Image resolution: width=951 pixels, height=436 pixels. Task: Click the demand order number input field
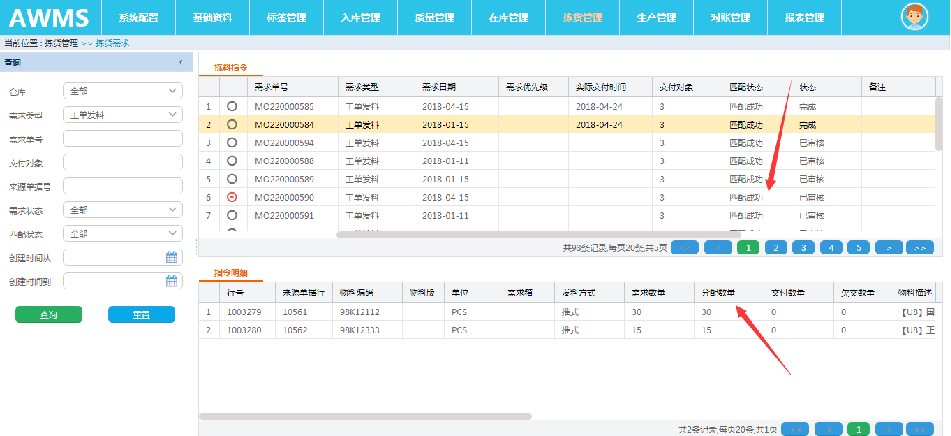pos(121,139)
